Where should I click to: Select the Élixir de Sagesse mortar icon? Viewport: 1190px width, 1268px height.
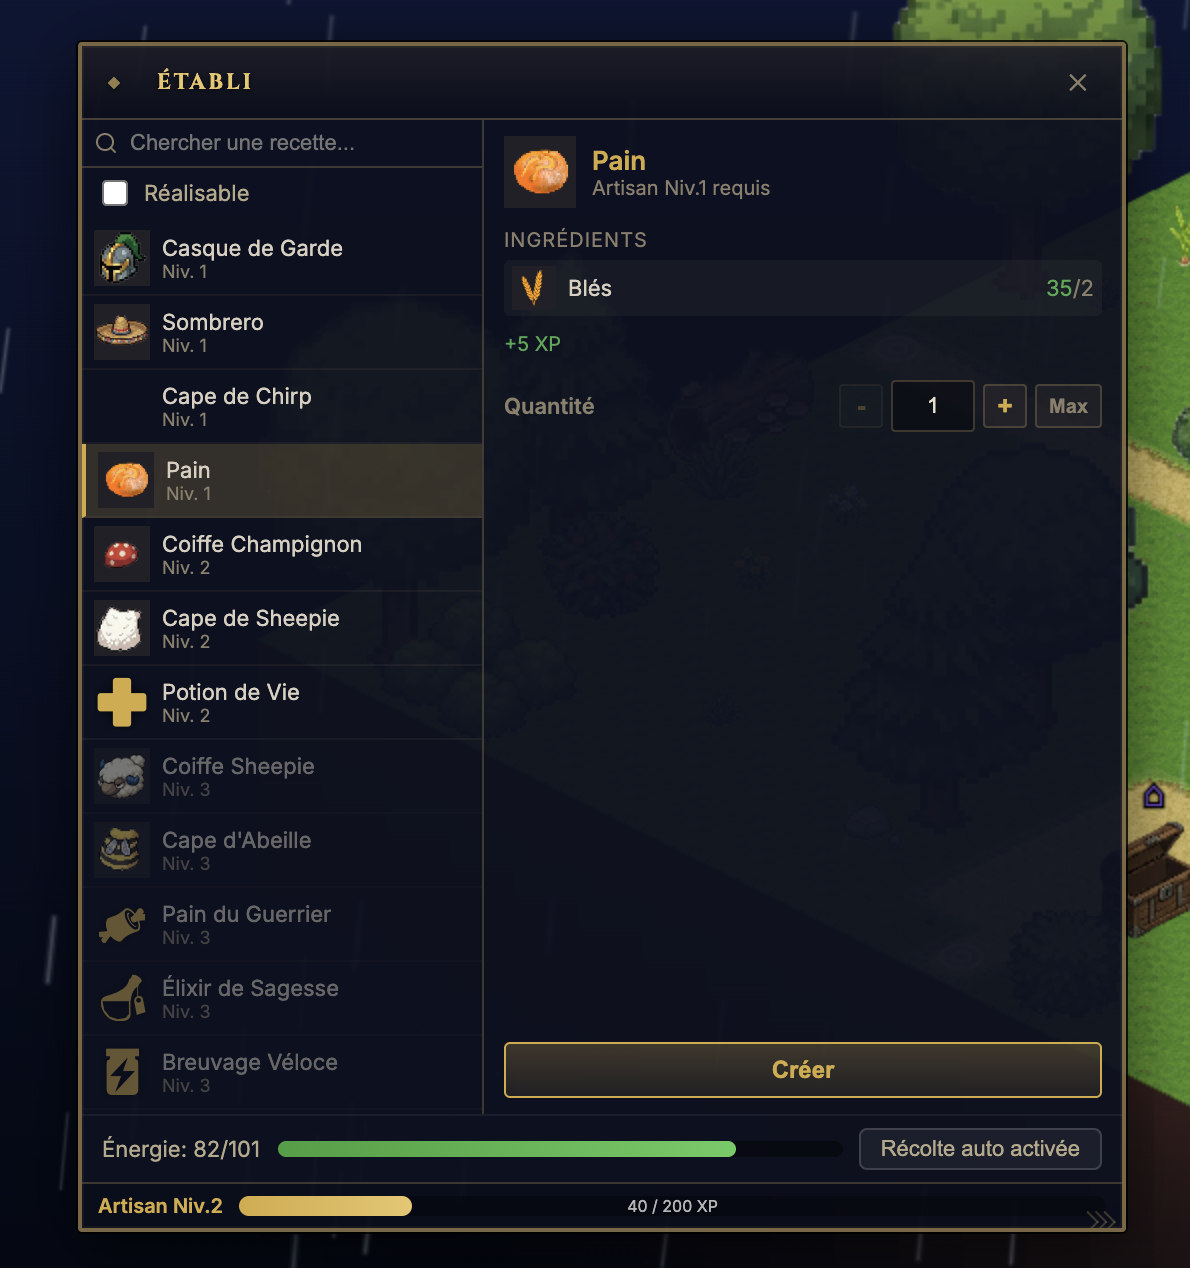point(122,998)
